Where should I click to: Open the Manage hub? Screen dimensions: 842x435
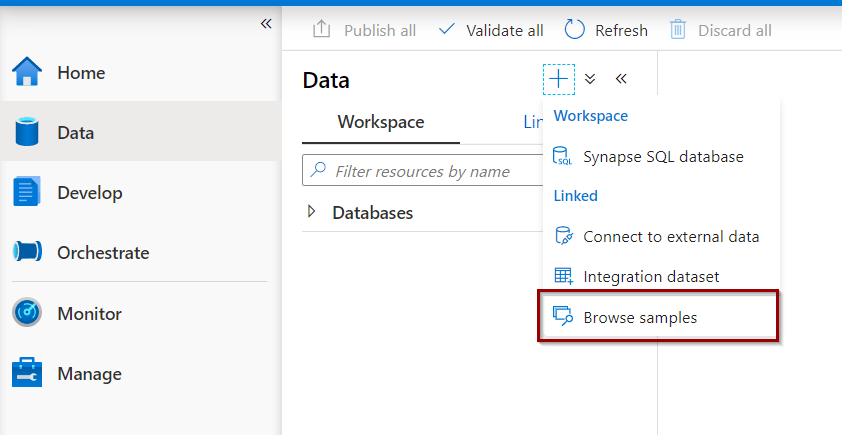point(140,373)
